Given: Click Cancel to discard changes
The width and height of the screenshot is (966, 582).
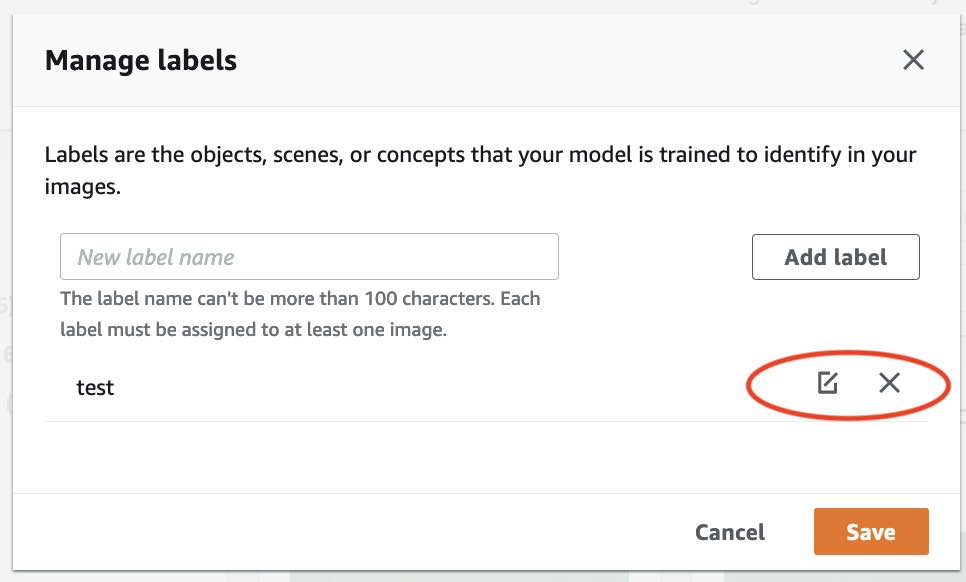Looking at the screenshot, I should click(729, 532).
